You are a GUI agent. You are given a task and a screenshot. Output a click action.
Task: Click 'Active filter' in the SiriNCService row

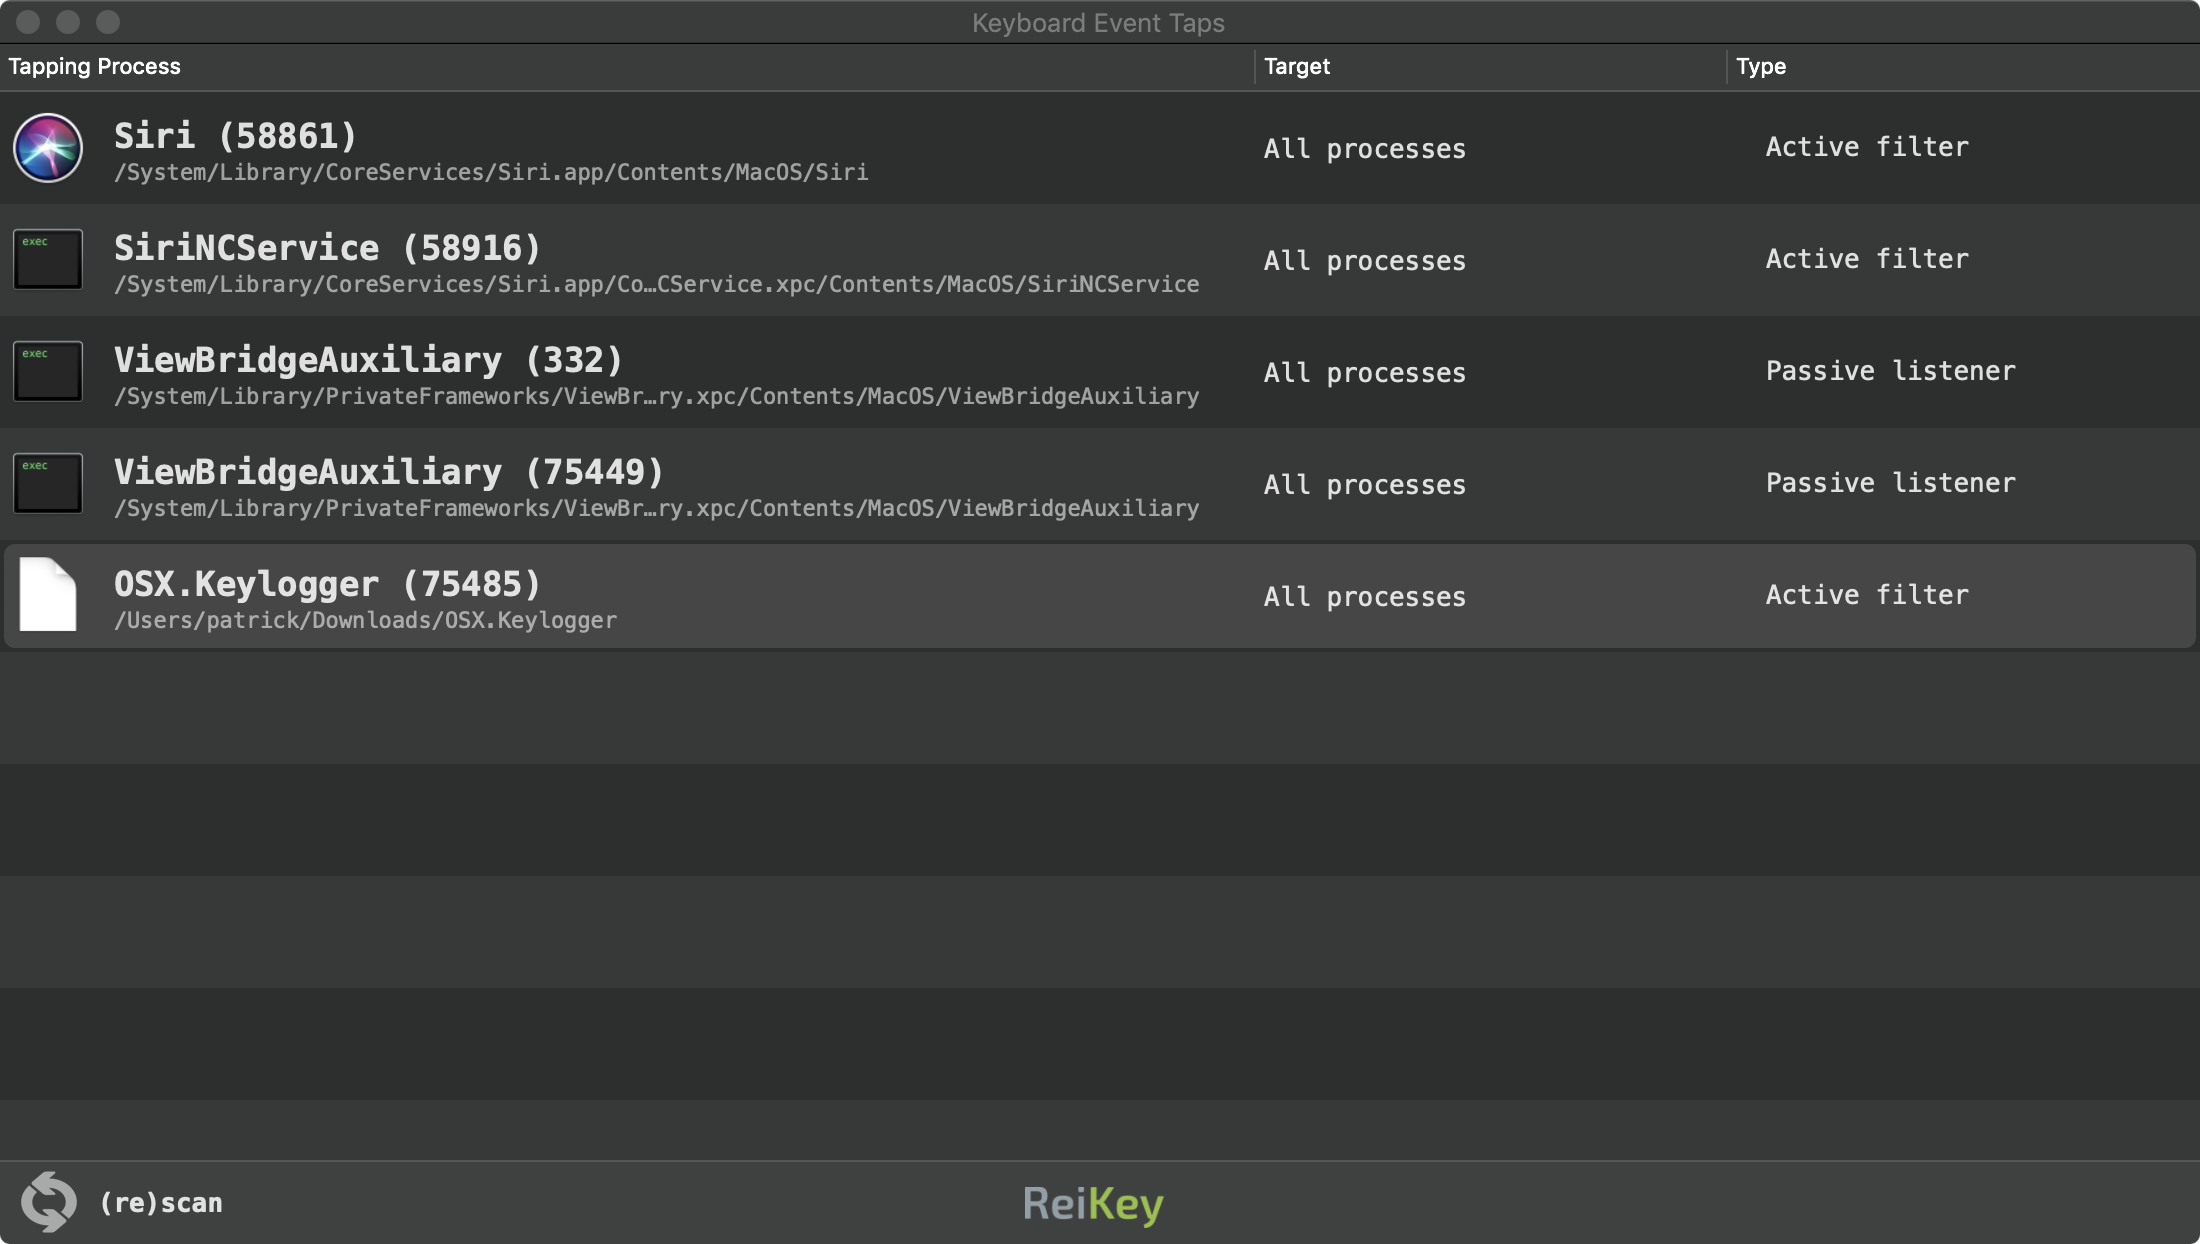[x=1867, y=259]
